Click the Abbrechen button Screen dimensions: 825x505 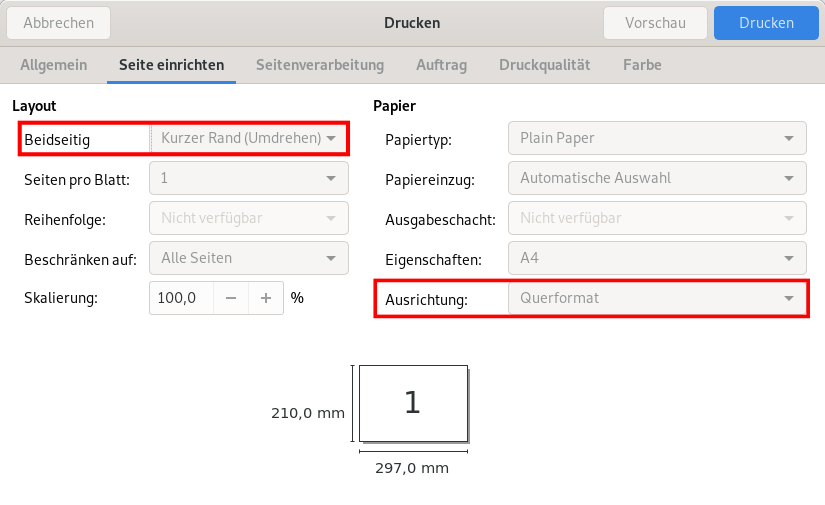click(58, 23)
